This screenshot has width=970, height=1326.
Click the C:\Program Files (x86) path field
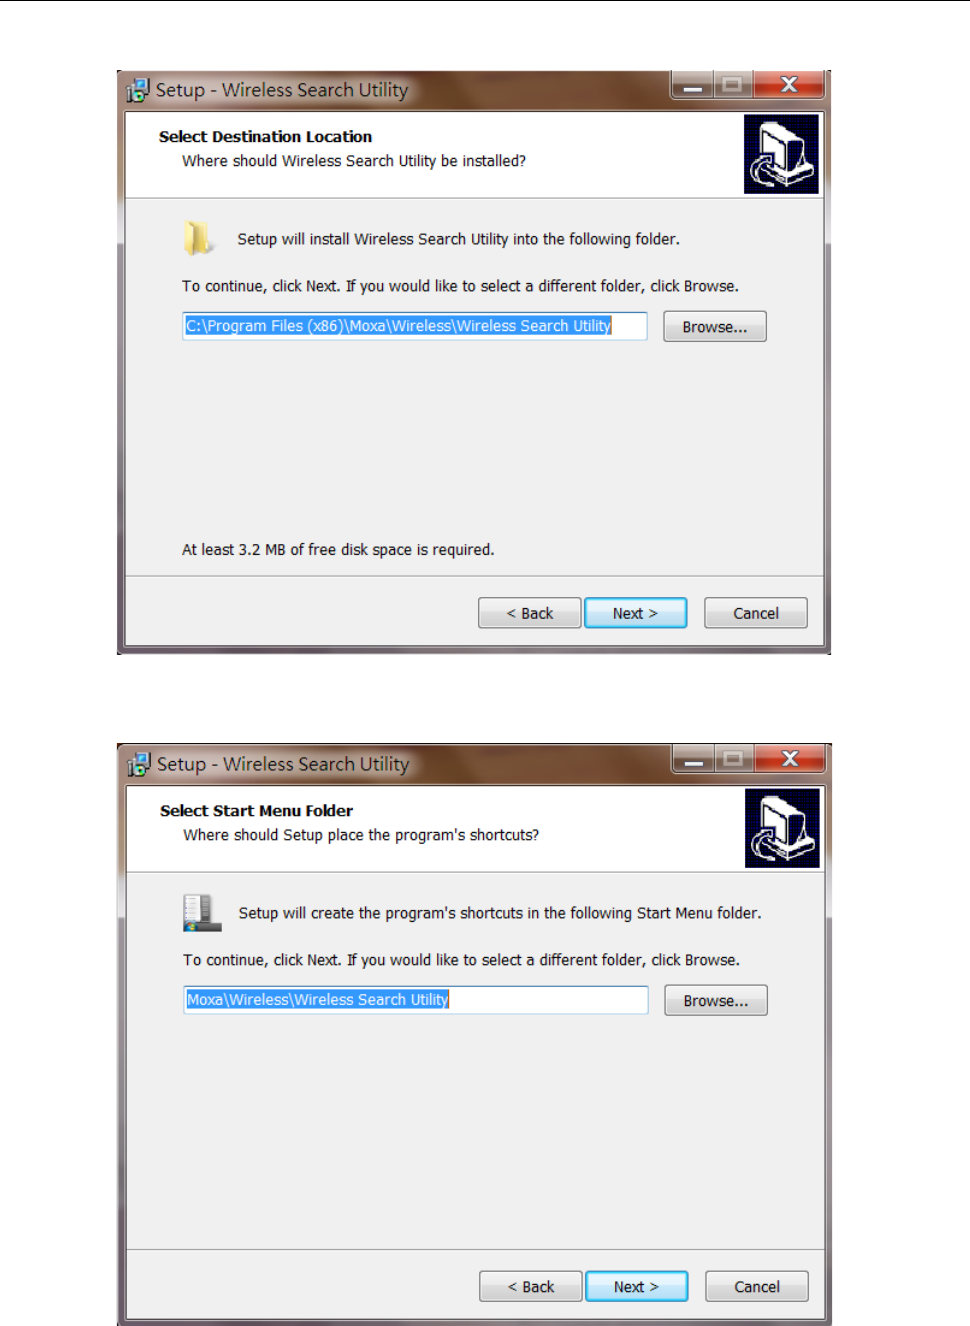(415, 326)
